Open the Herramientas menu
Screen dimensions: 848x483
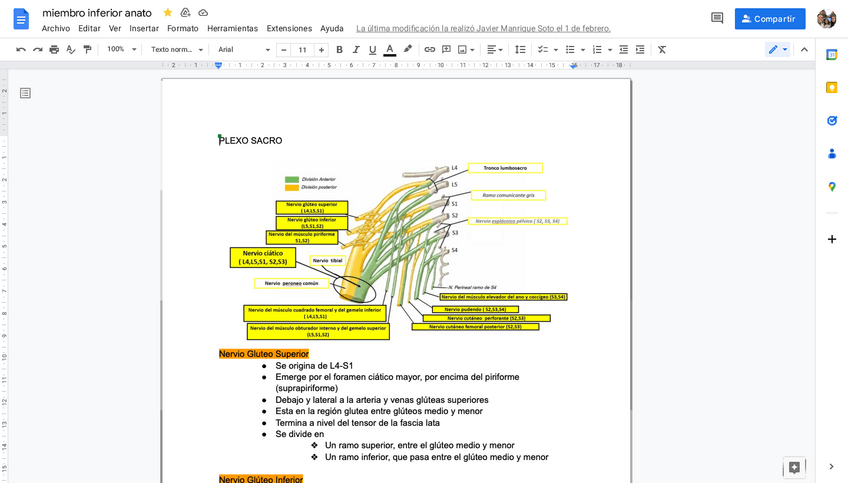232,28
